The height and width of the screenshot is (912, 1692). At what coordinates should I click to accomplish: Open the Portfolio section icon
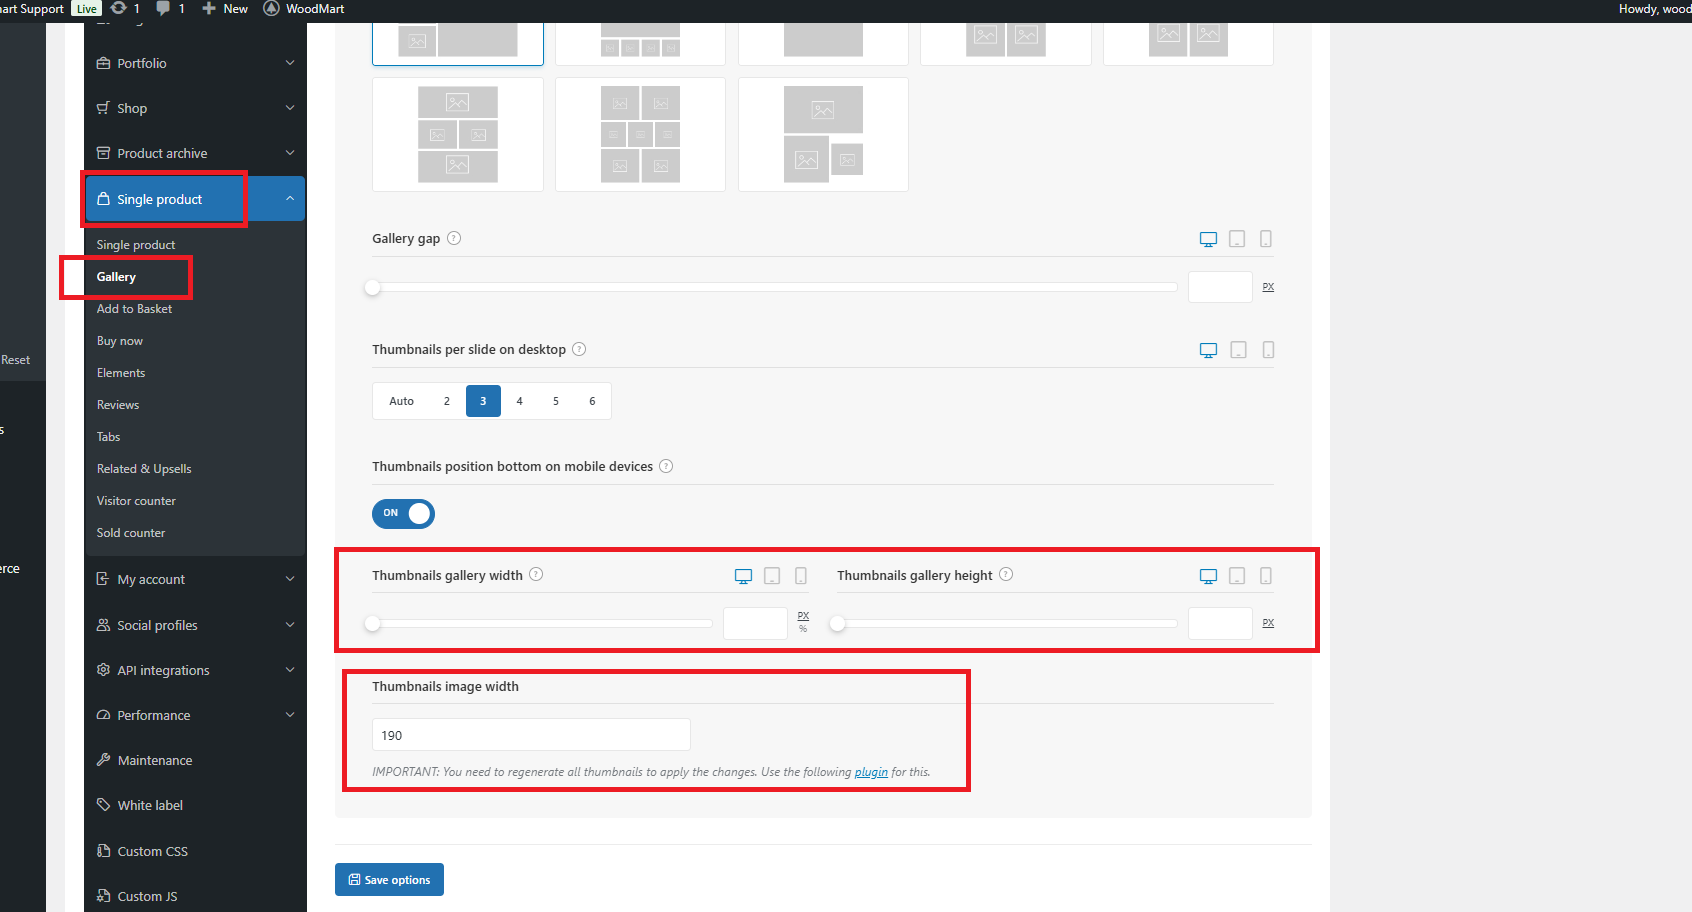(103, 63)
